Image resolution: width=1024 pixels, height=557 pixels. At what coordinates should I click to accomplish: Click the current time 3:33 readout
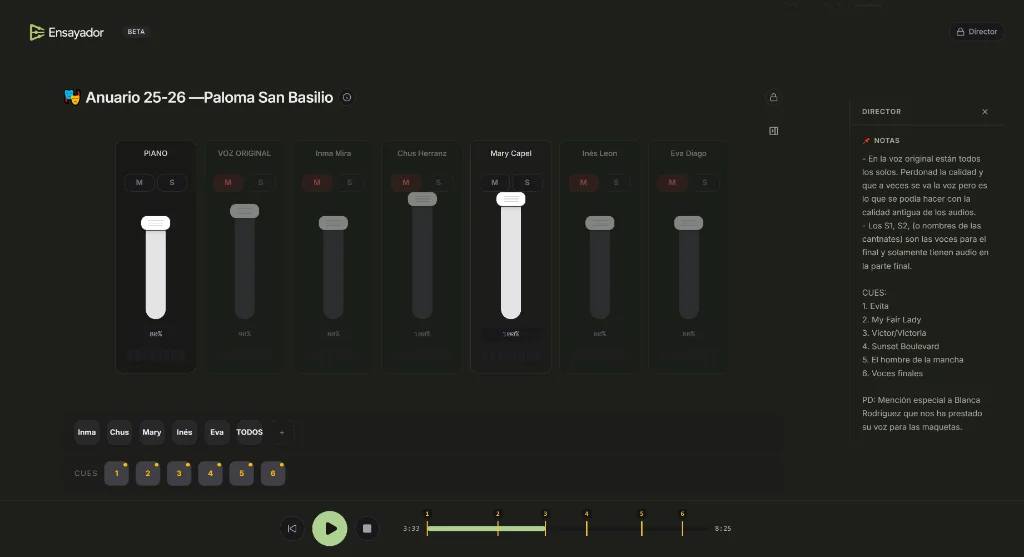click(411, 528)
